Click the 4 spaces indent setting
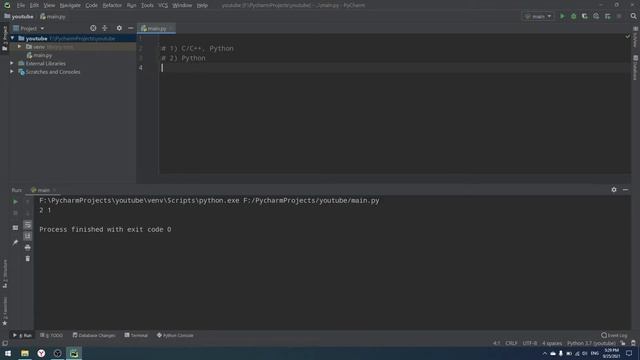This screenshot has height=360, width=640. point(552,343)
